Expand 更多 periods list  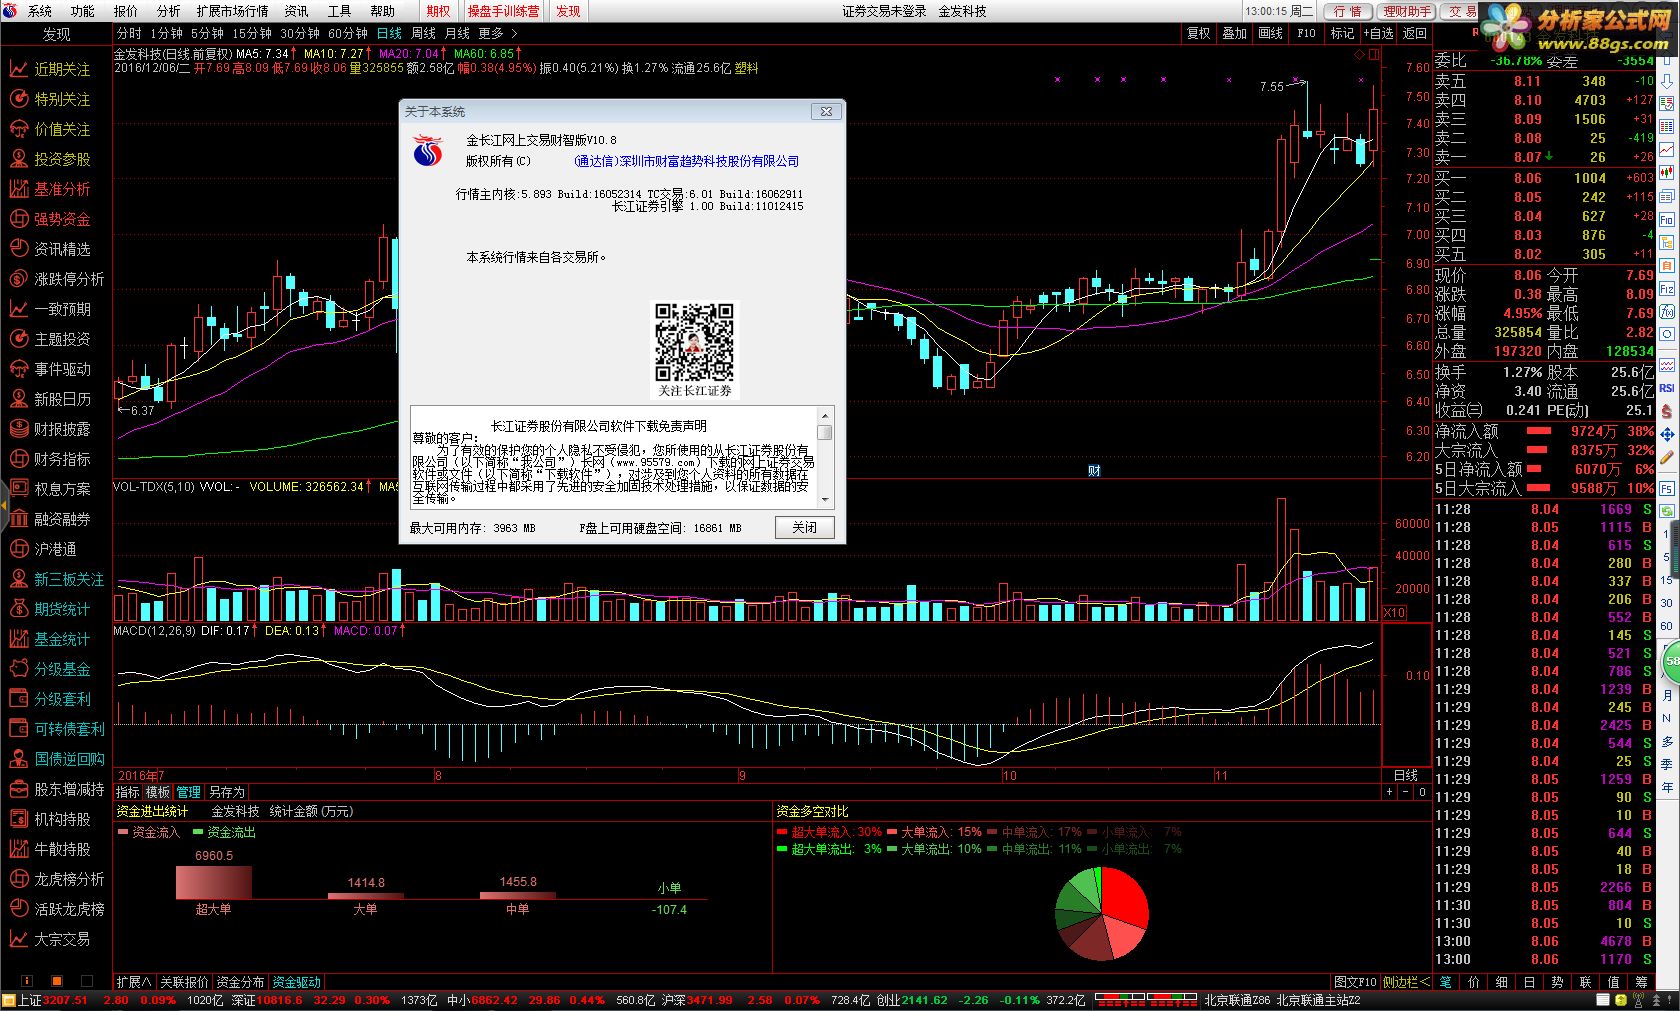click(497, 33)
